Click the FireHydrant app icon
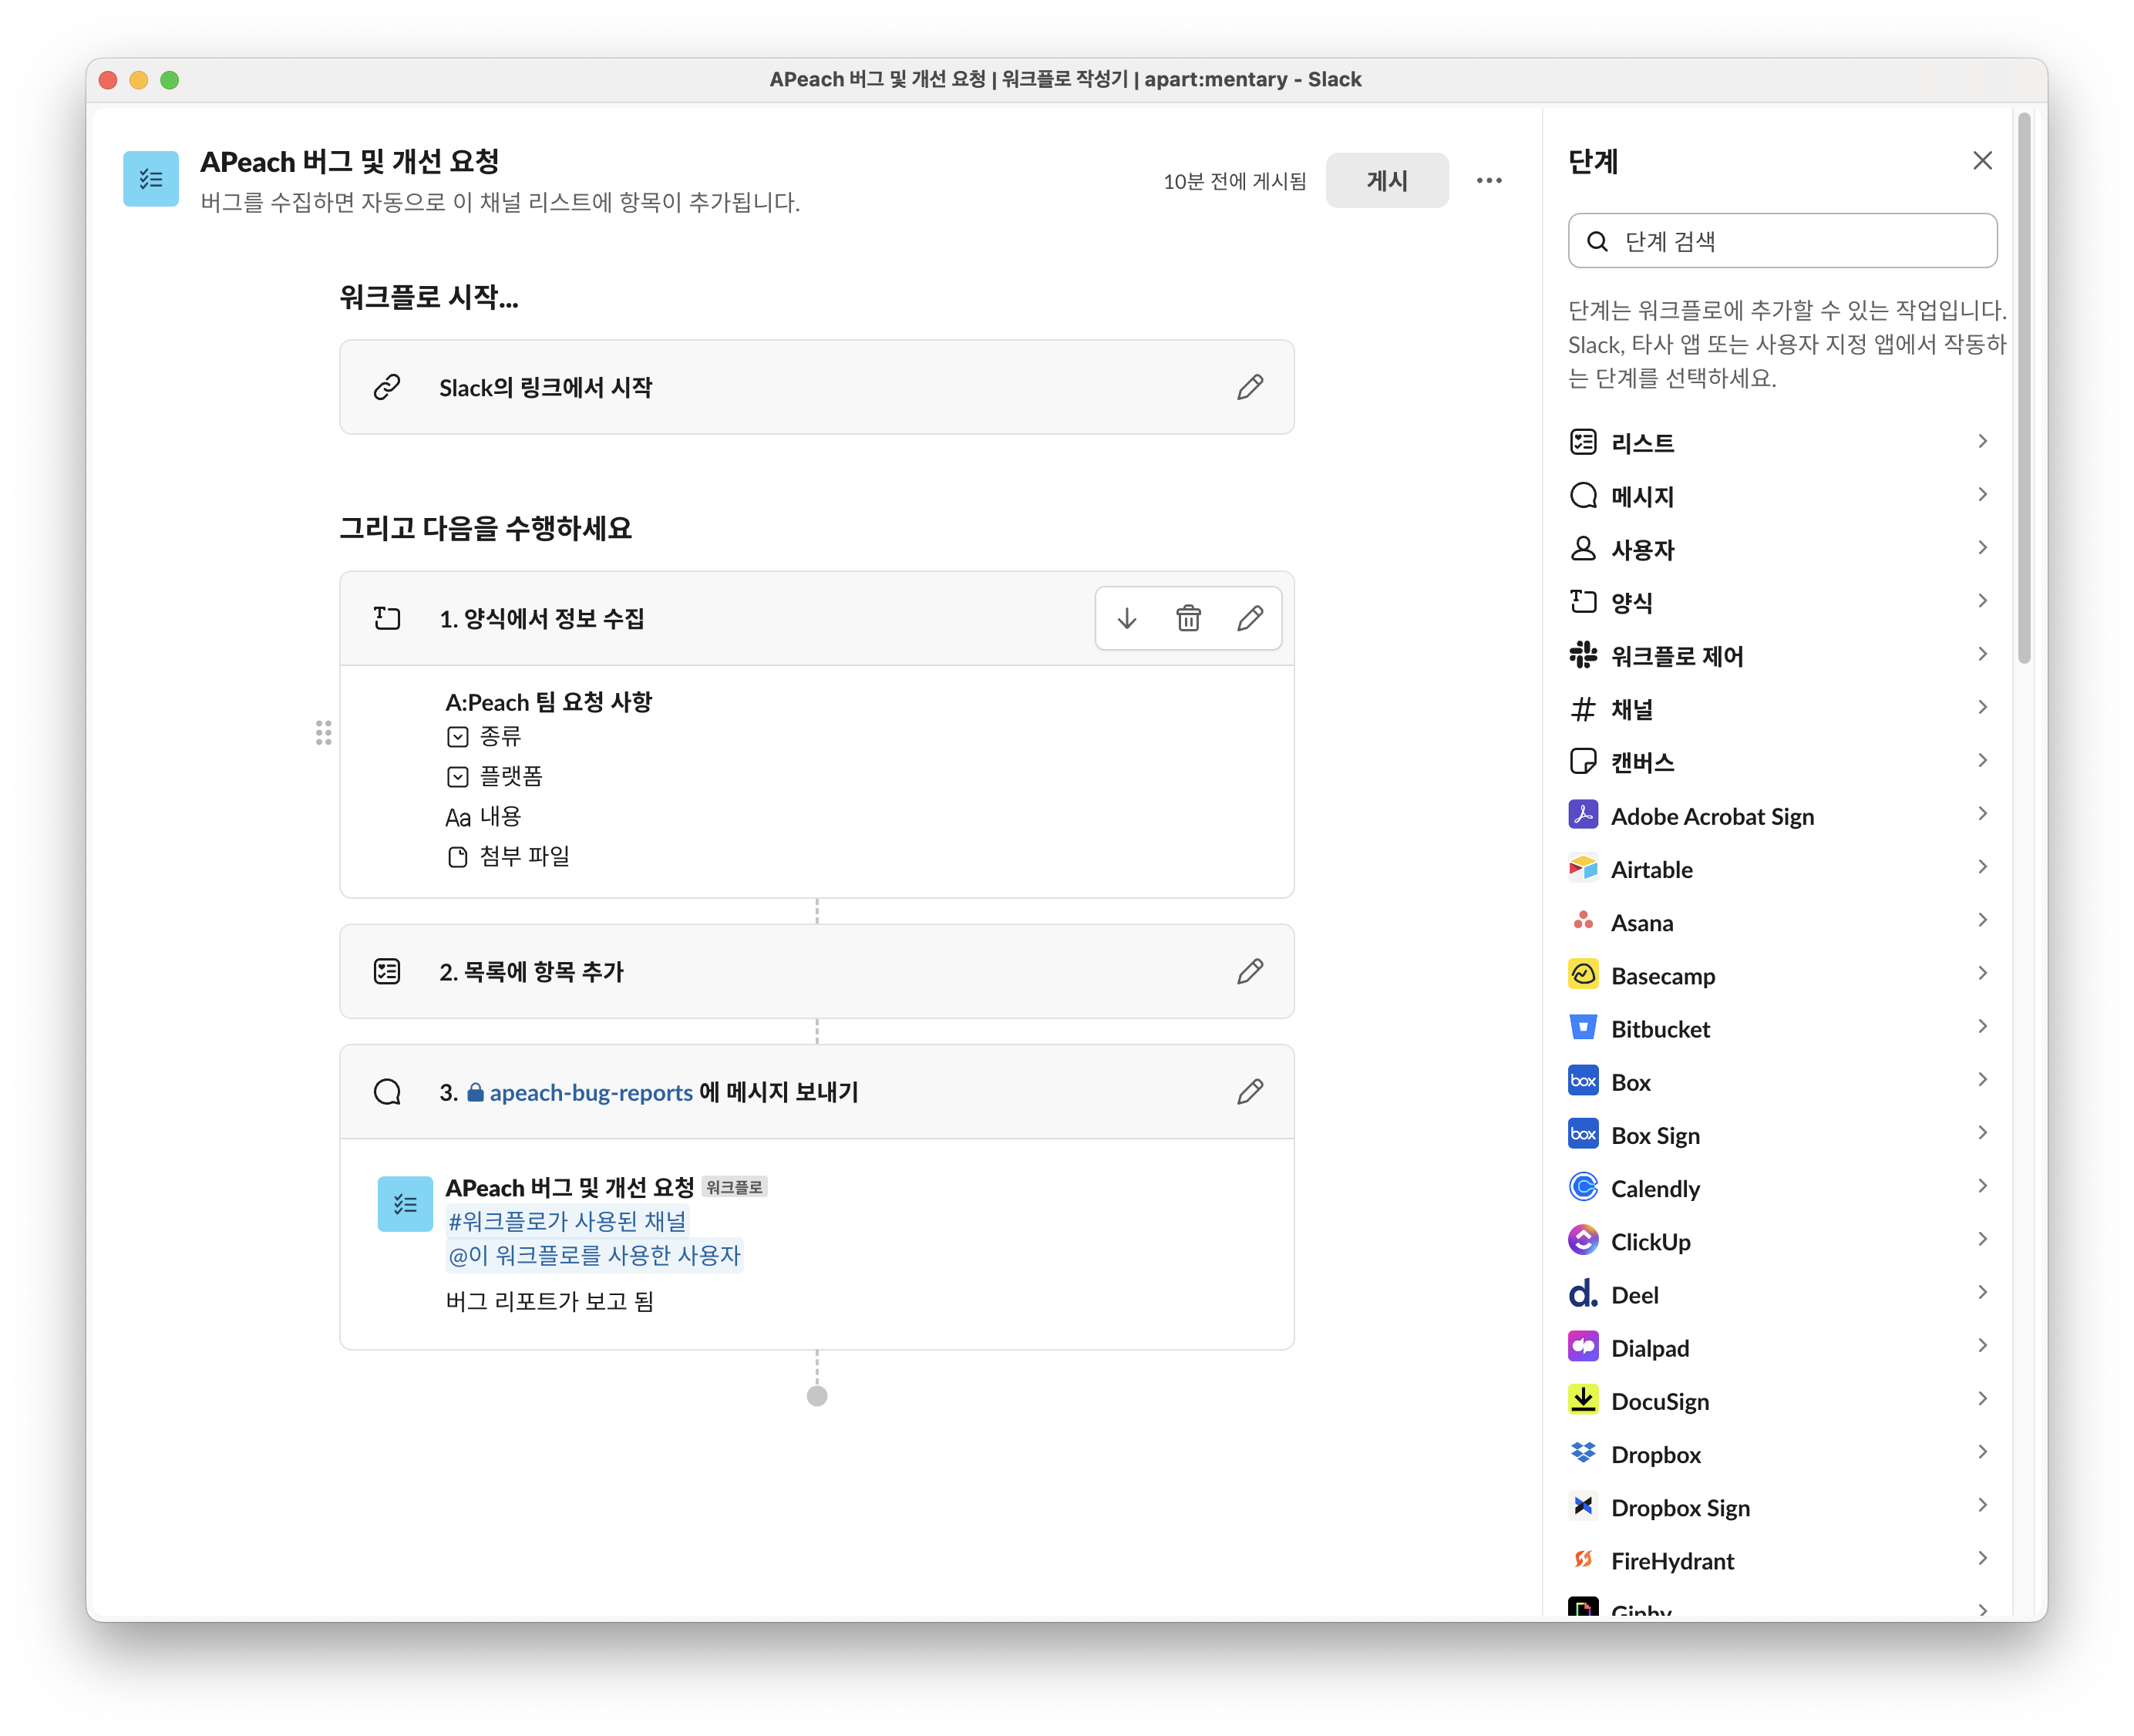2134x1736 pixels. click(x=1583, y=1560)
